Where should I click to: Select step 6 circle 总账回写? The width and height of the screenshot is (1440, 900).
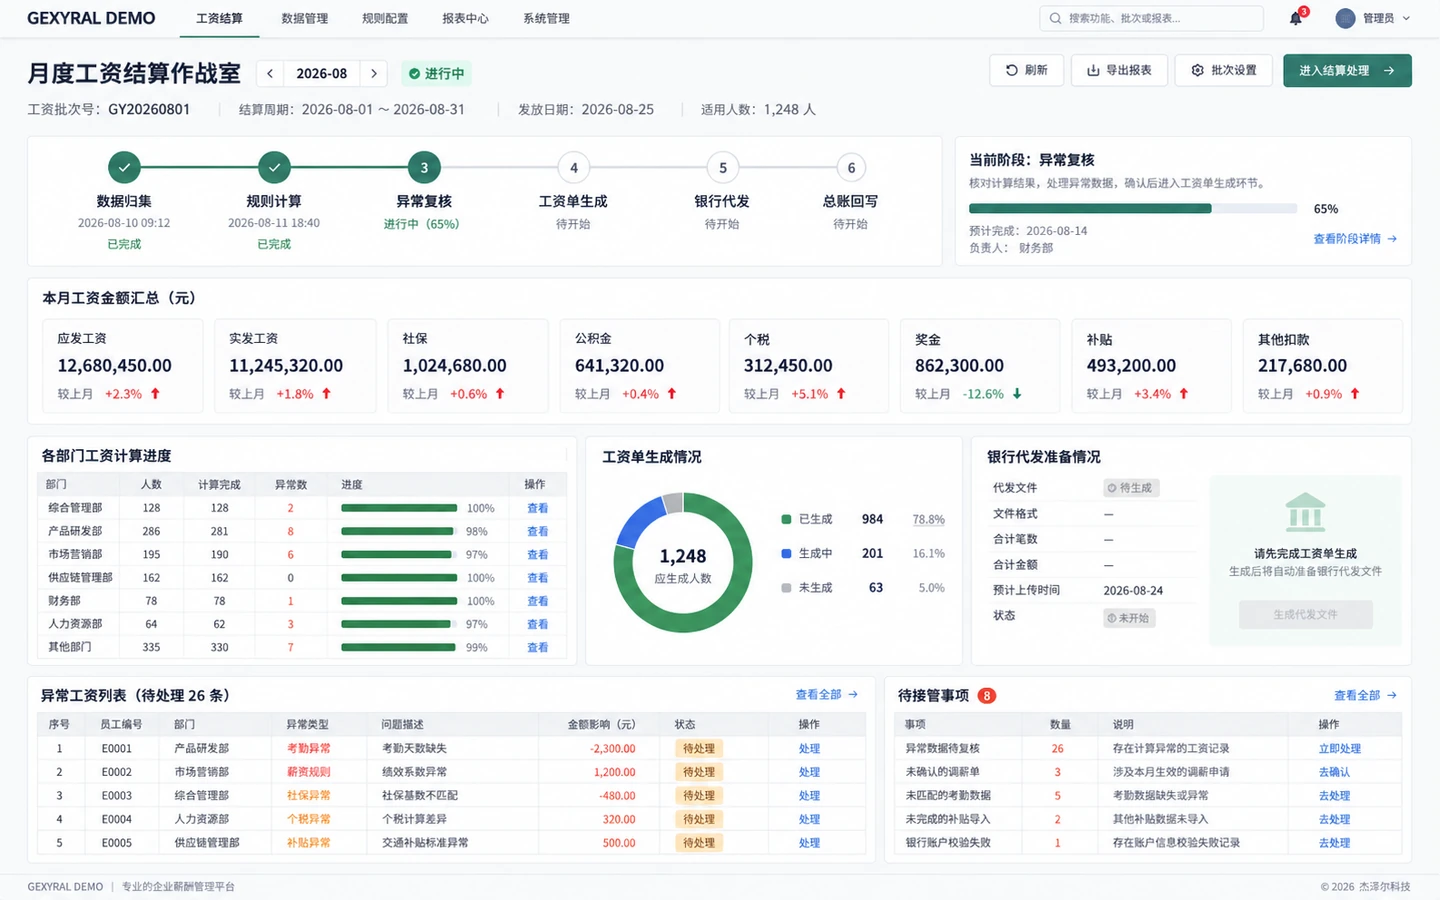pos(851,167)
